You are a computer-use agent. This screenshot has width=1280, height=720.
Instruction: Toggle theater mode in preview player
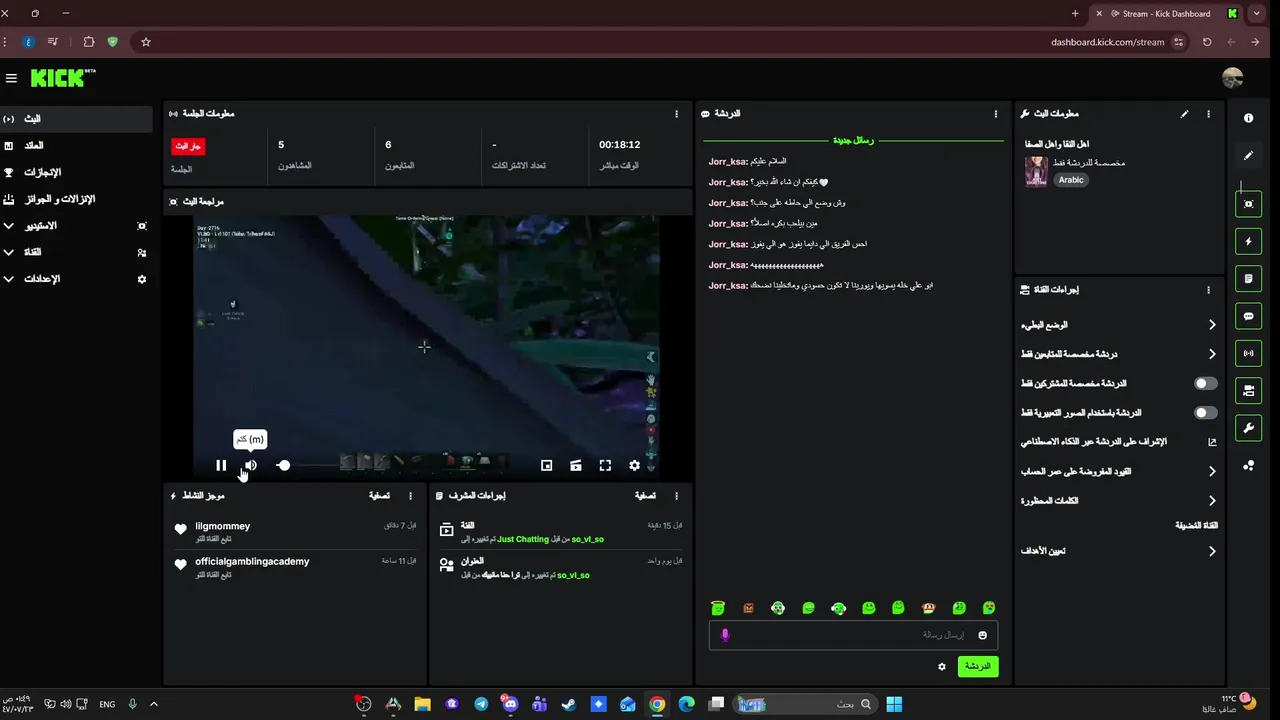(x=576, y=465)
